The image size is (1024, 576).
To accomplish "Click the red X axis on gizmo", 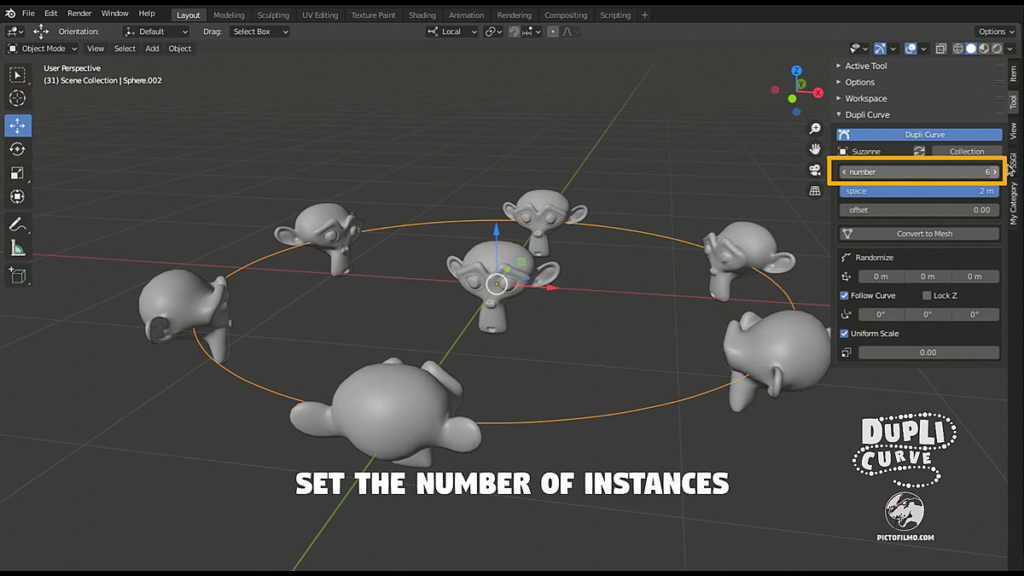I will click(x=818, y=93).
